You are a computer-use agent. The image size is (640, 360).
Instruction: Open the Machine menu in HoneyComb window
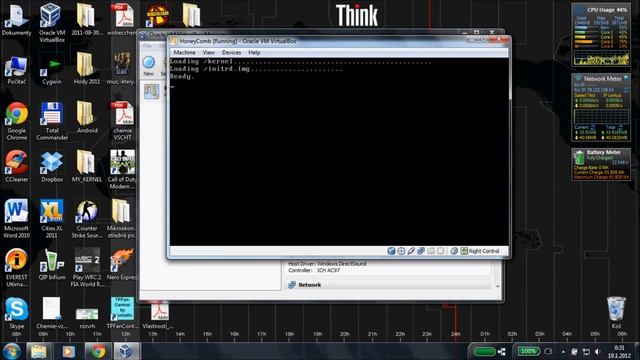(184, 53)
